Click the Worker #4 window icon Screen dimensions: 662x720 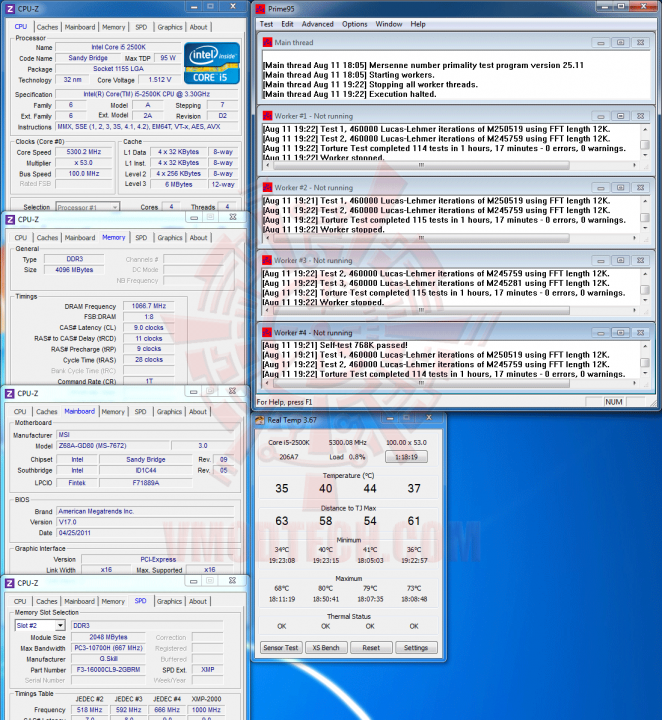click(267, 332)
